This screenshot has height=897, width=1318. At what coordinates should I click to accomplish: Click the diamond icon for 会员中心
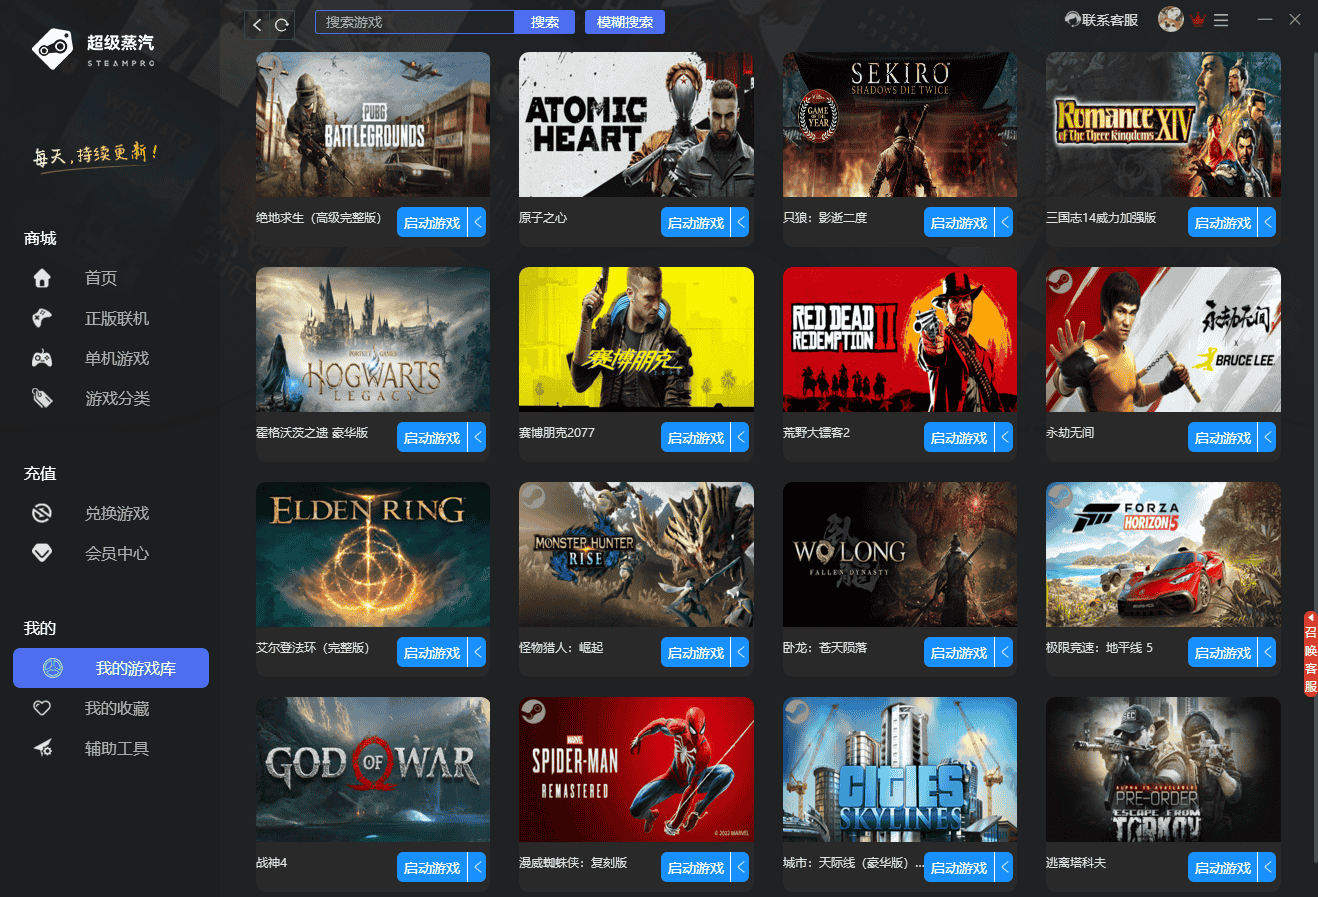[42, 553]
